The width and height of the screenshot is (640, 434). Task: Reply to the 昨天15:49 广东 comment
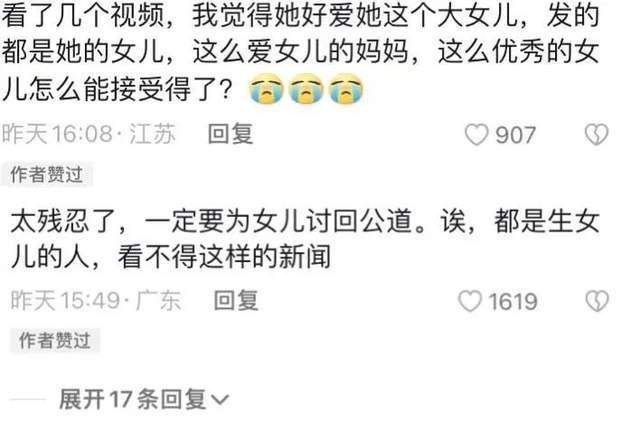click(236, 300)
